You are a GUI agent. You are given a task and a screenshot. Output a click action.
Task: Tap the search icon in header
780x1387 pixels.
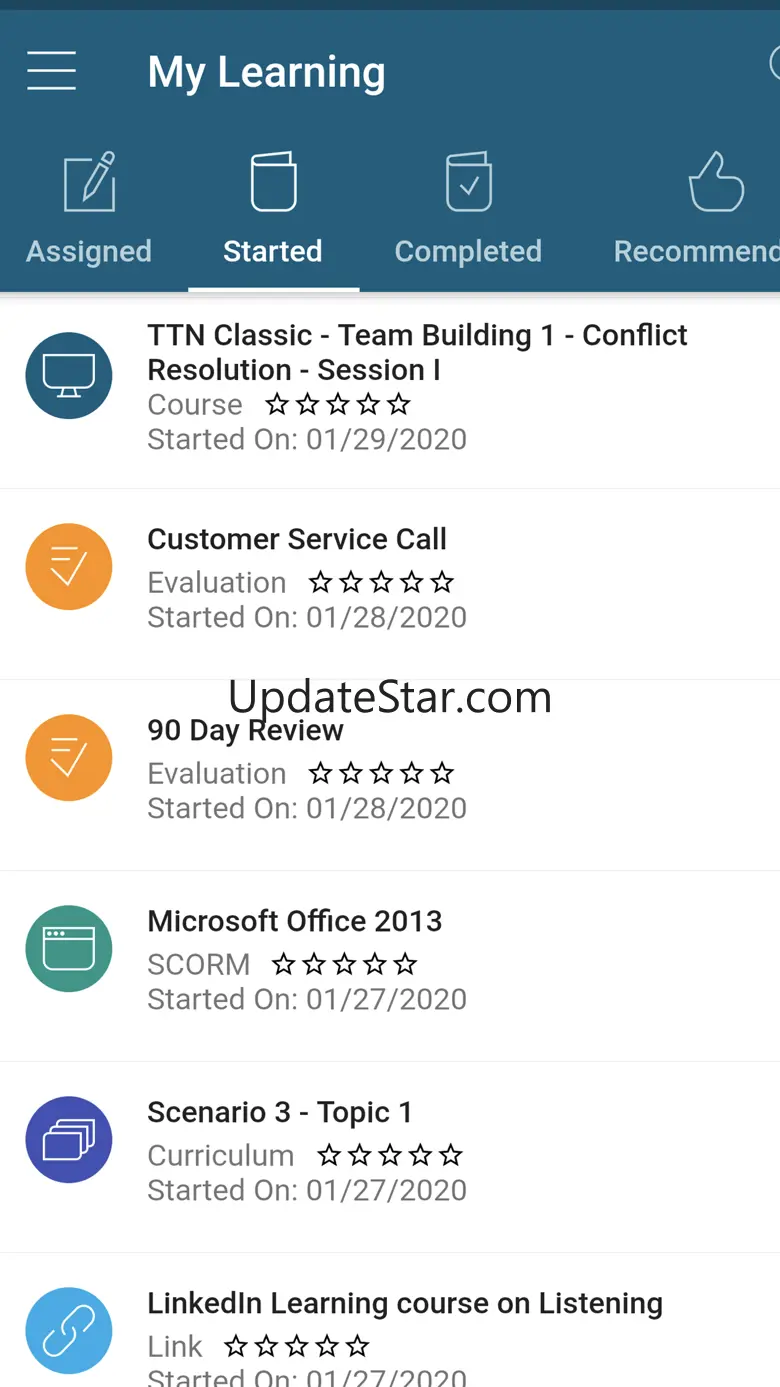pos(774,65)
